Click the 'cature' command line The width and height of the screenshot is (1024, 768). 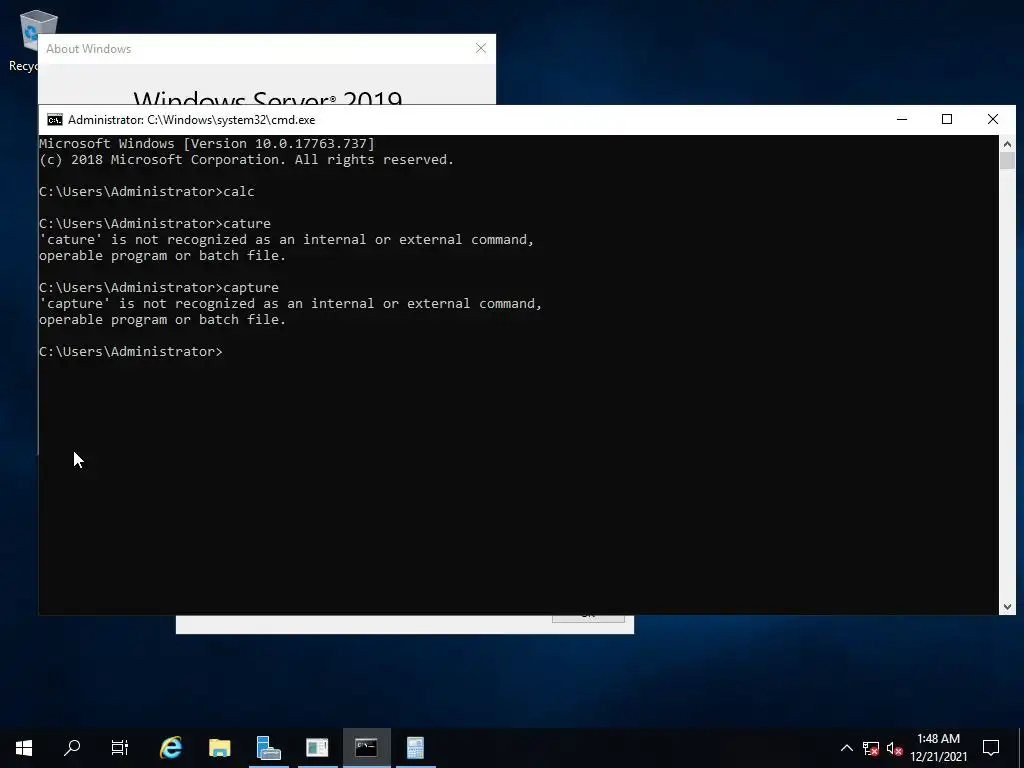155,223
